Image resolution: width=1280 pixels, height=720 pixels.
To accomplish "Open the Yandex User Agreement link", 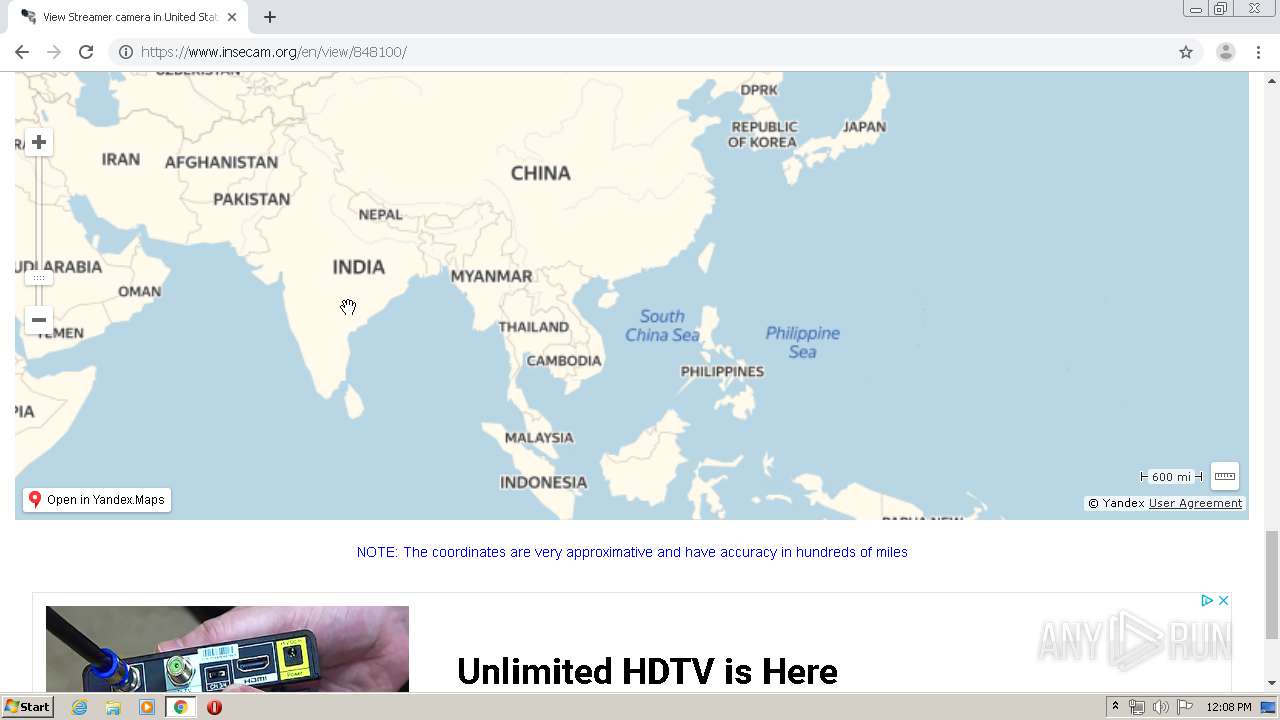I will tap(1195, 503).
